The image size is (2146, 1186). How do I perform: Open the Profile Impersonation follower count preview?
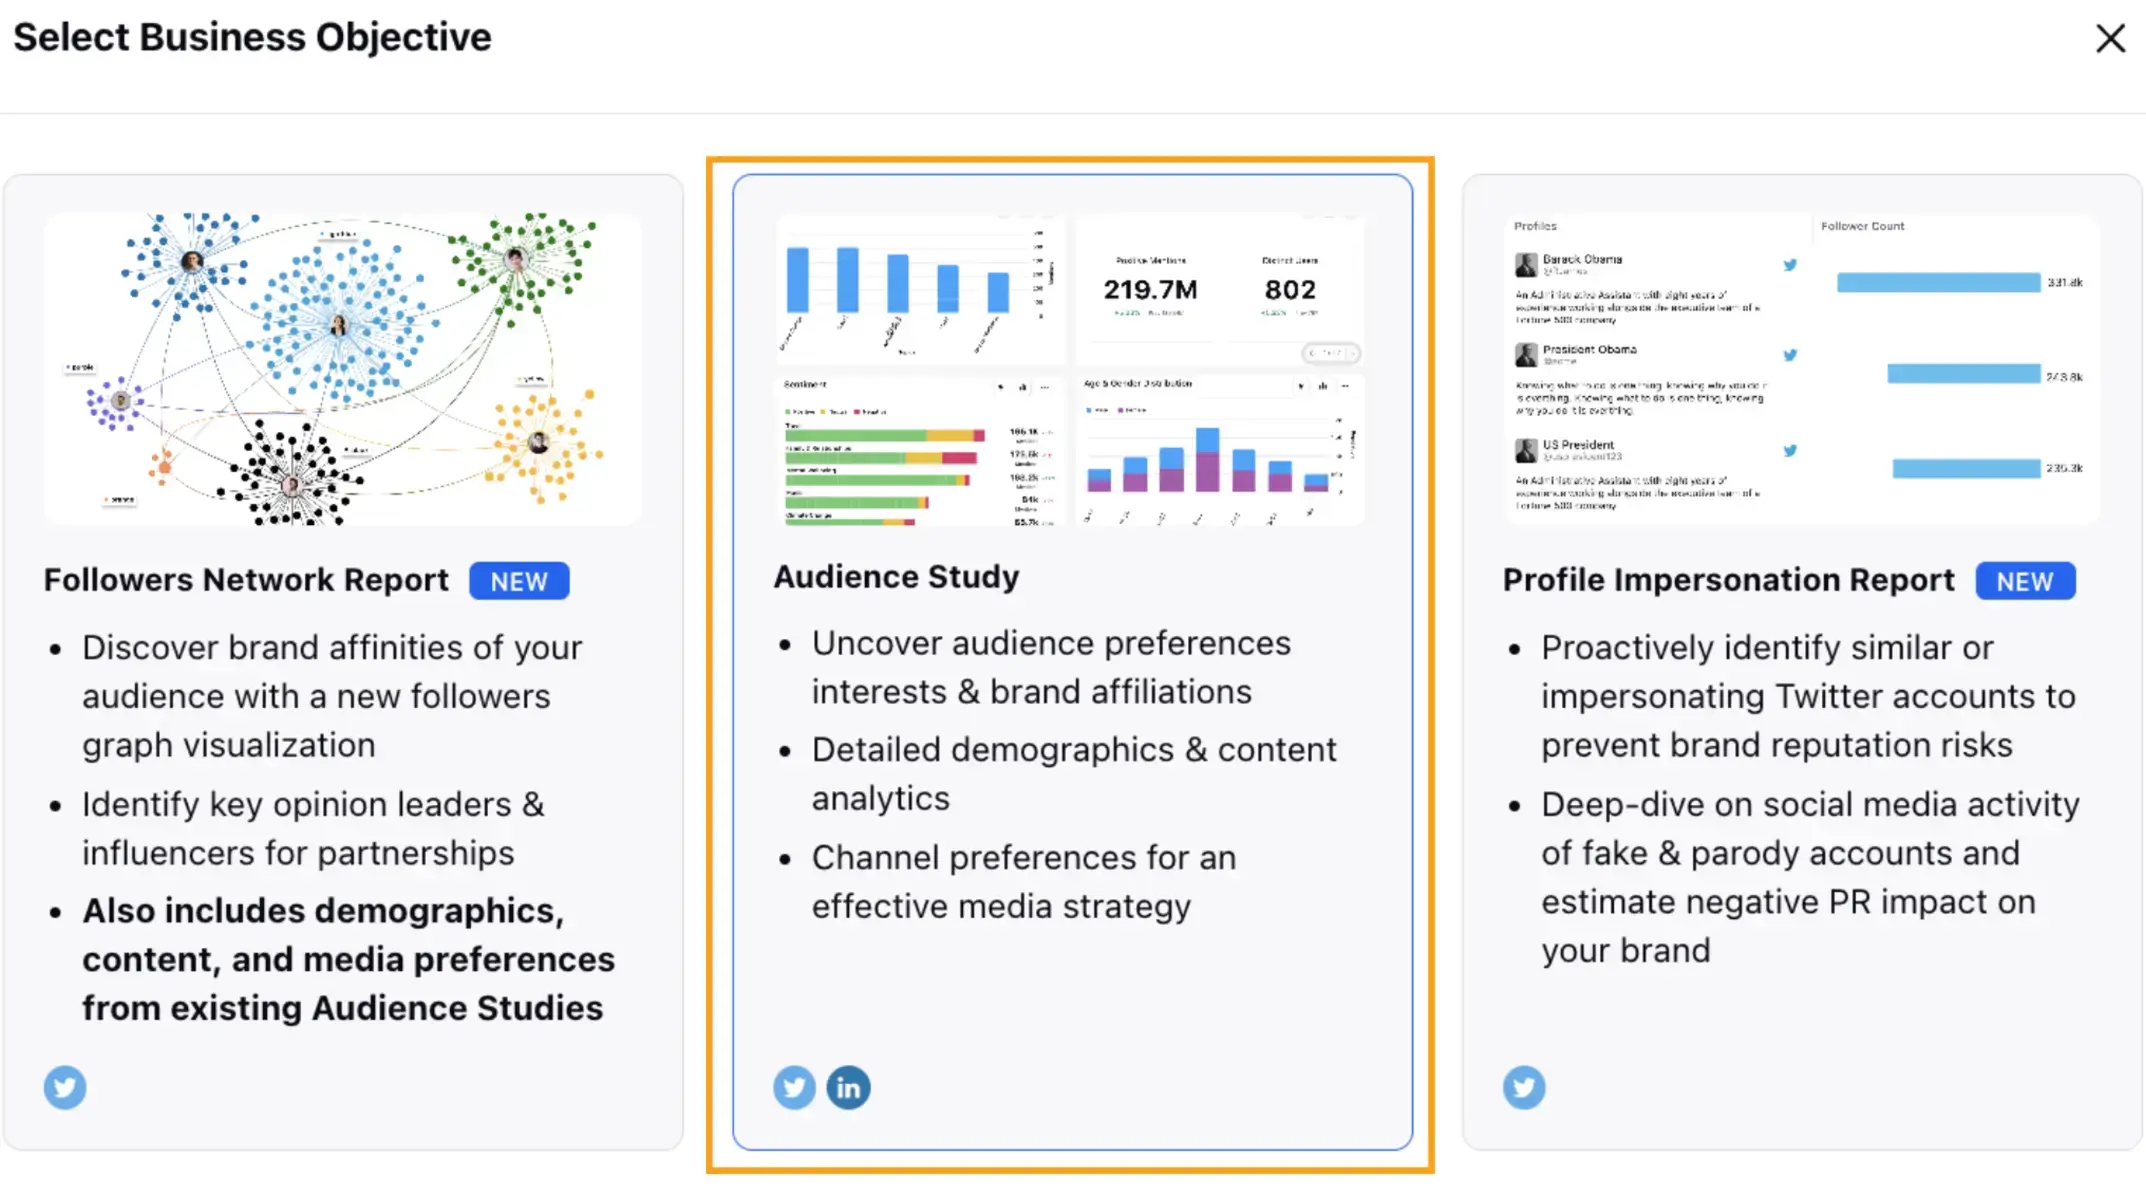(1801, 369)
